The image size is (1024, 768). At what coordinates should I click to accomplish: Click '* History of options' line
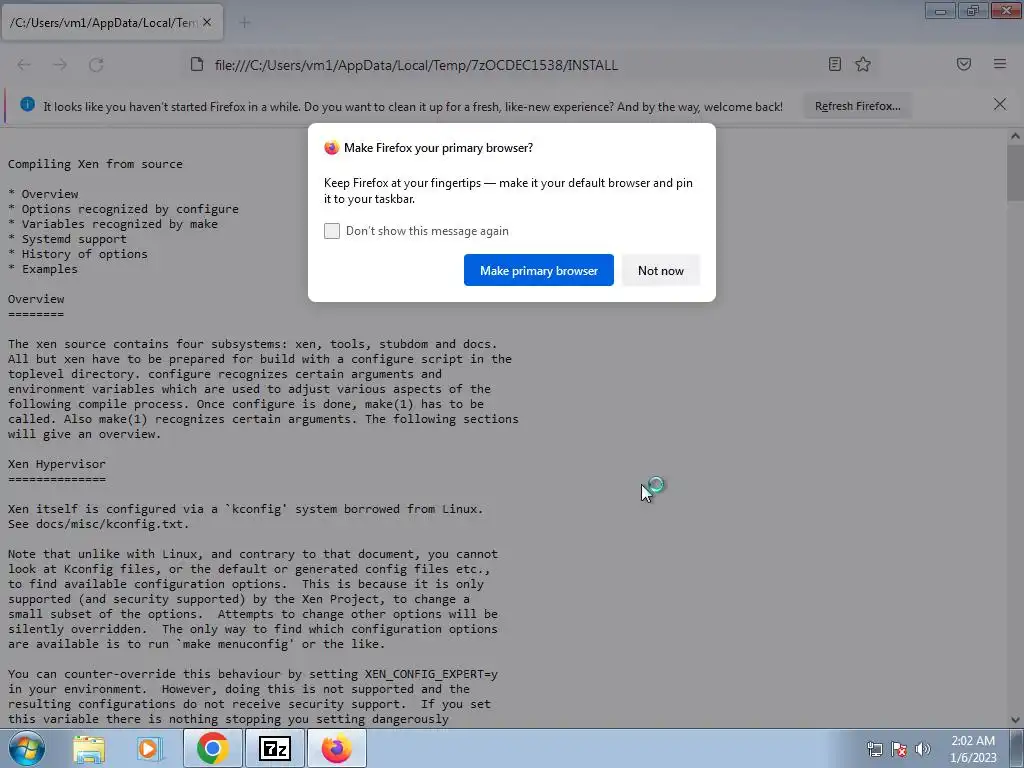point(78,254)
